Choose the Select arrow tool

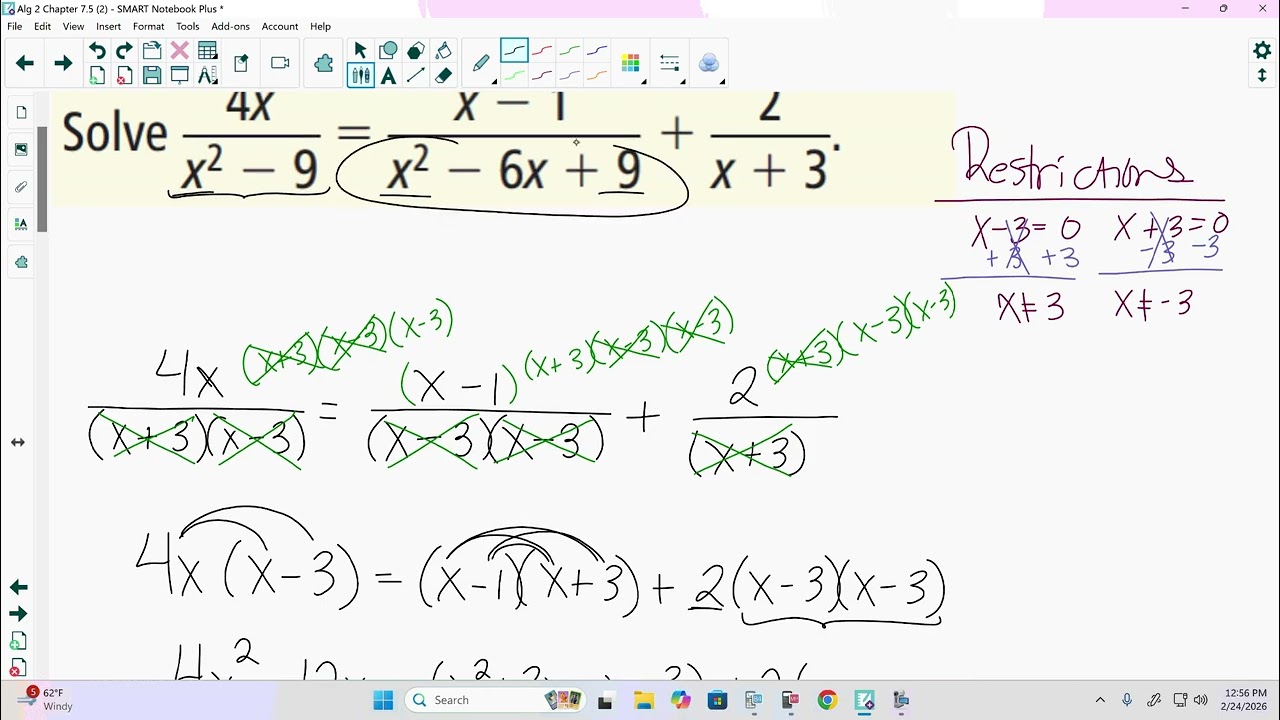[360, 51]
